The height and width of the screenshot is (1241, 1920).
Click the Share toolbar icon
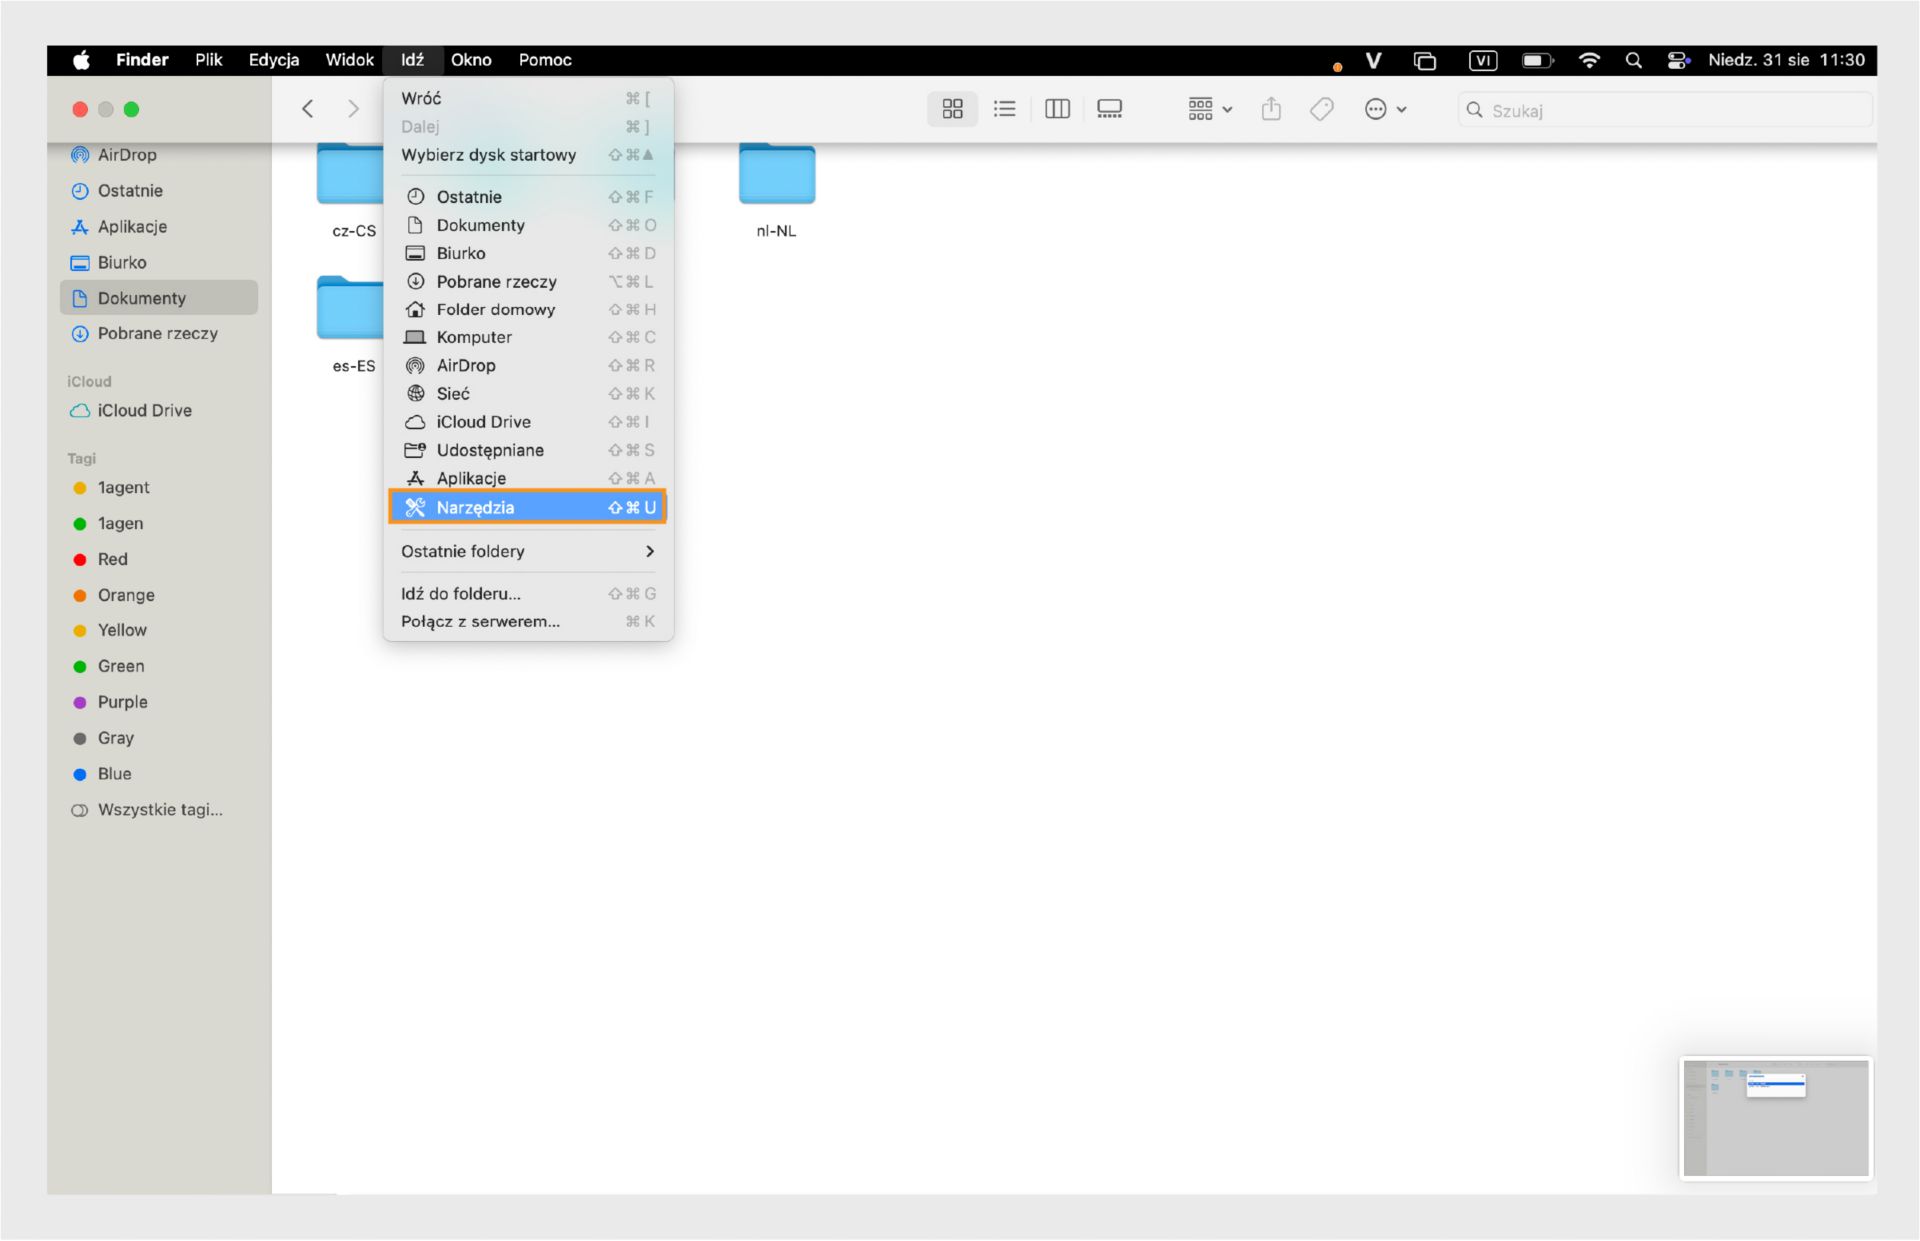[1271, 109]
